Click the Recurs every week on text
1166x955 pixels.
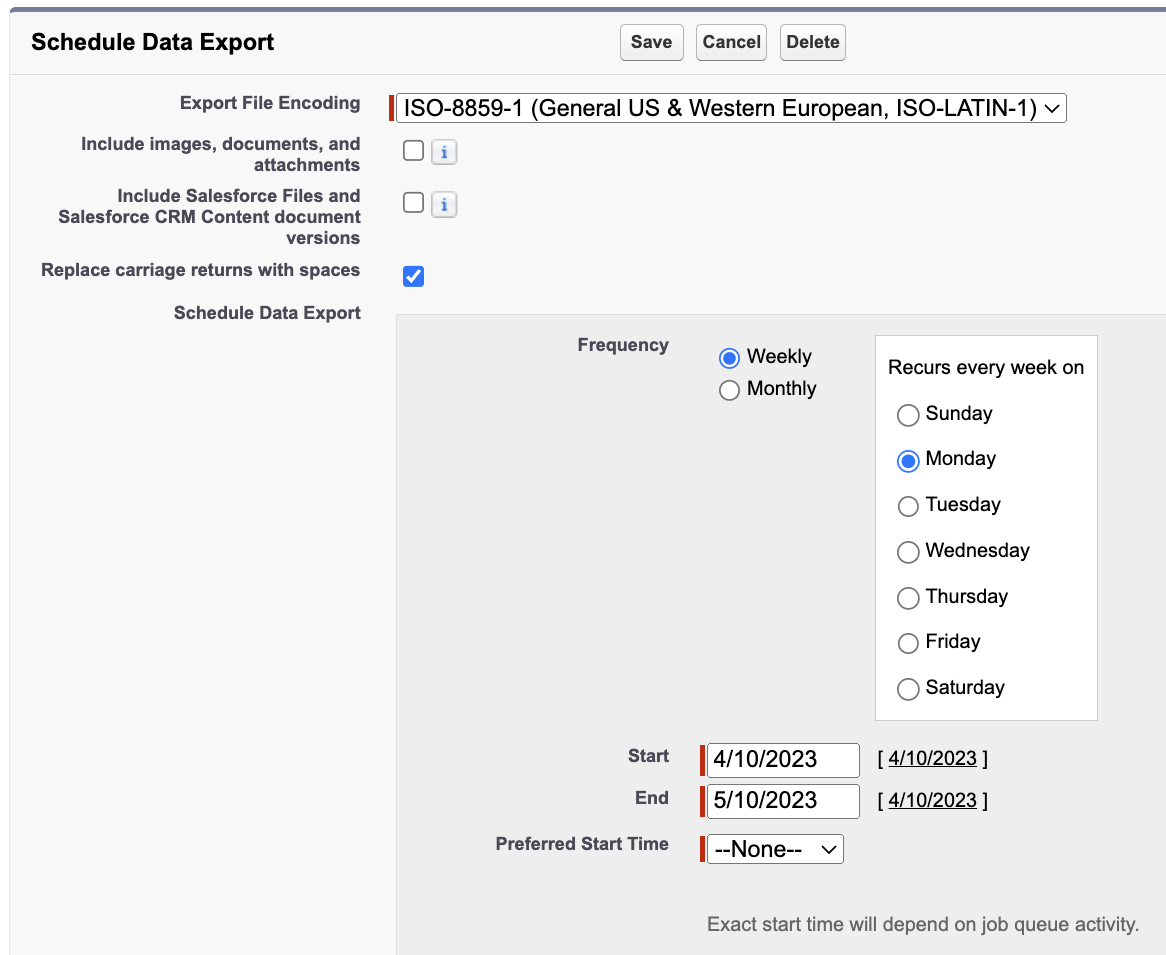click(x=985, y=367)
